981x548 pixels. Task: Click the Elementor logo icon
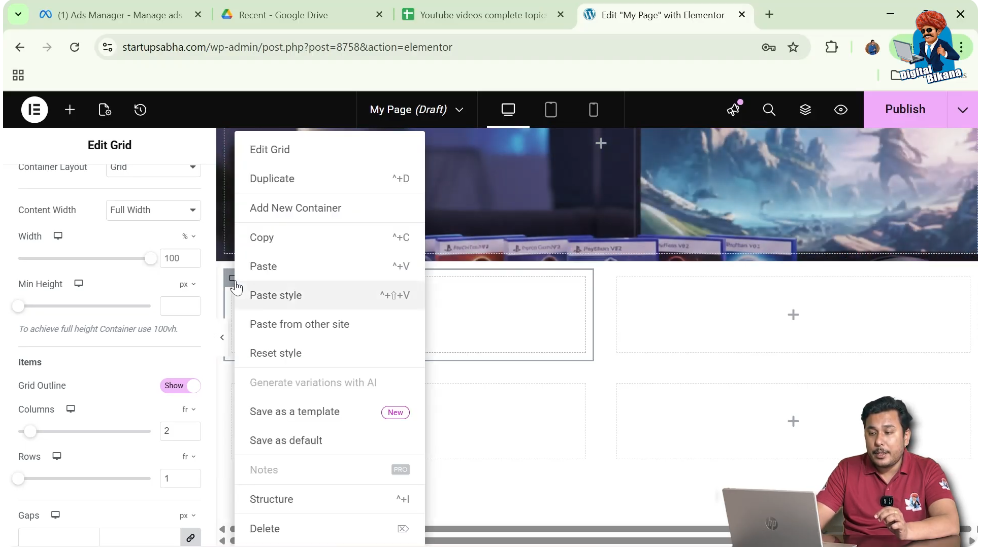[x=34, y=110]
